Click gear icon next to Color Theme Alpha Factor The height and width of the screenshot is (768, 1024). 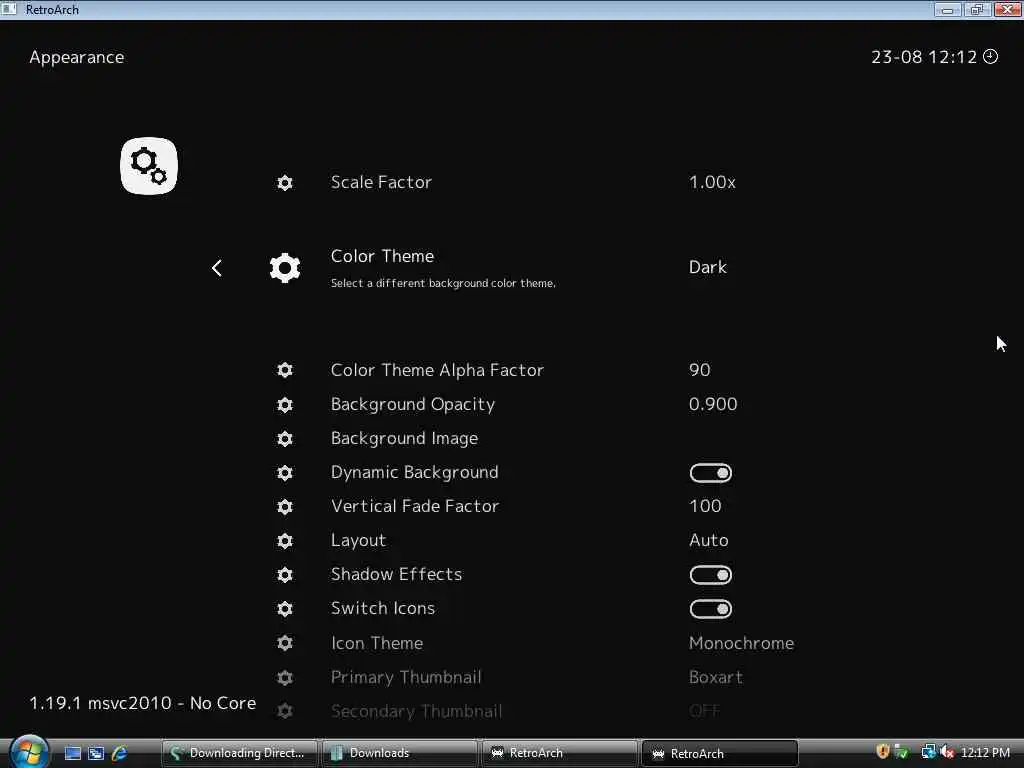coord(285,370)
